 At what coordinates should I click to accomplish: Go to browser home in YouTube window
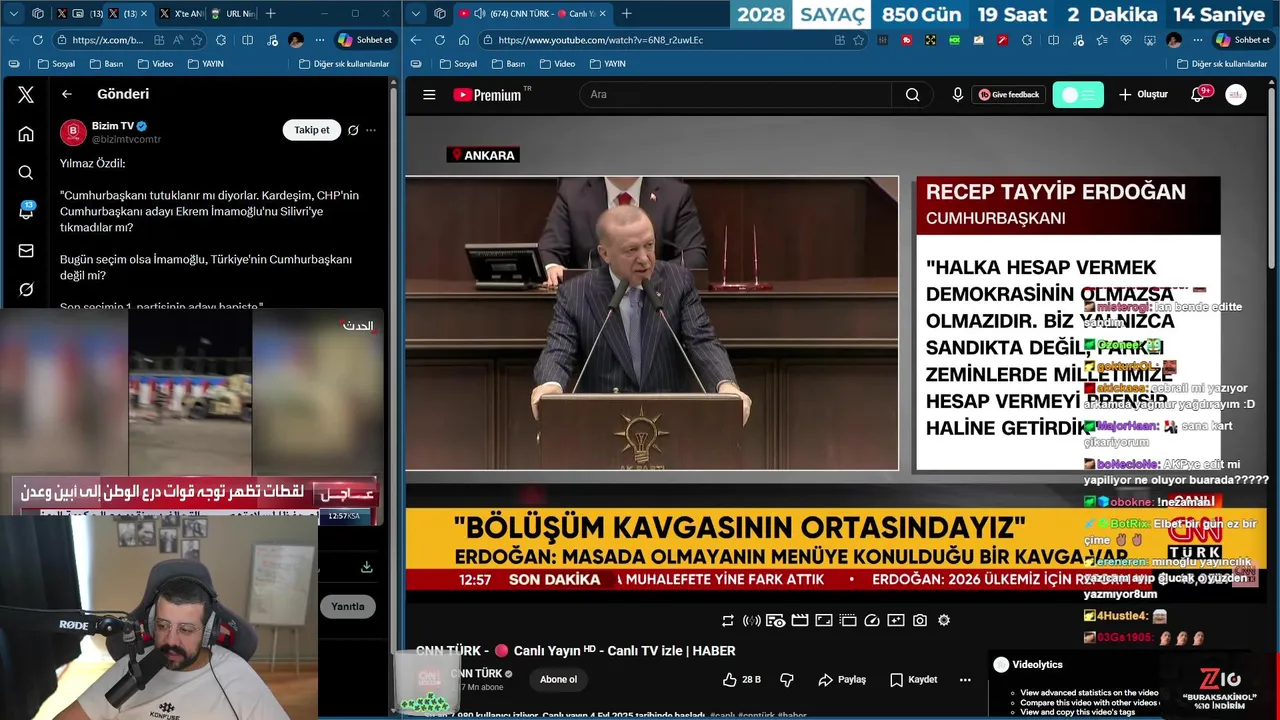coord(464,40)
